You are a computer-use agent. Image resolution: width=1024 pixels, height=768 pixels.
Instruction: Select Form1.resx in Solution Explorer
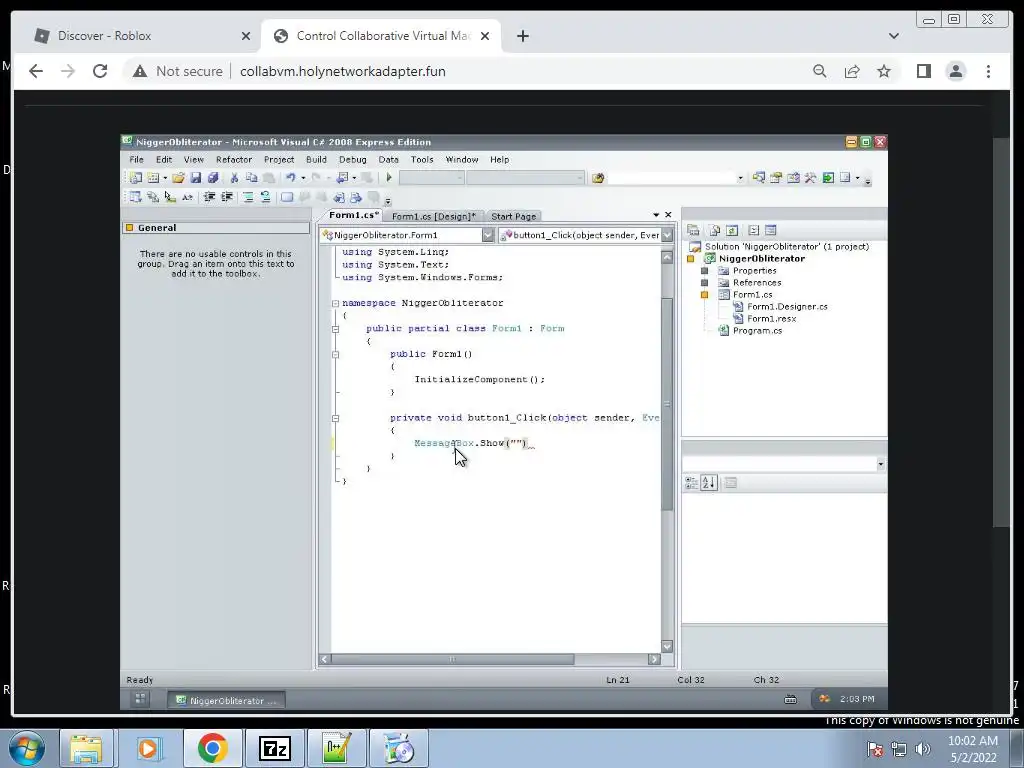[771, 319]
